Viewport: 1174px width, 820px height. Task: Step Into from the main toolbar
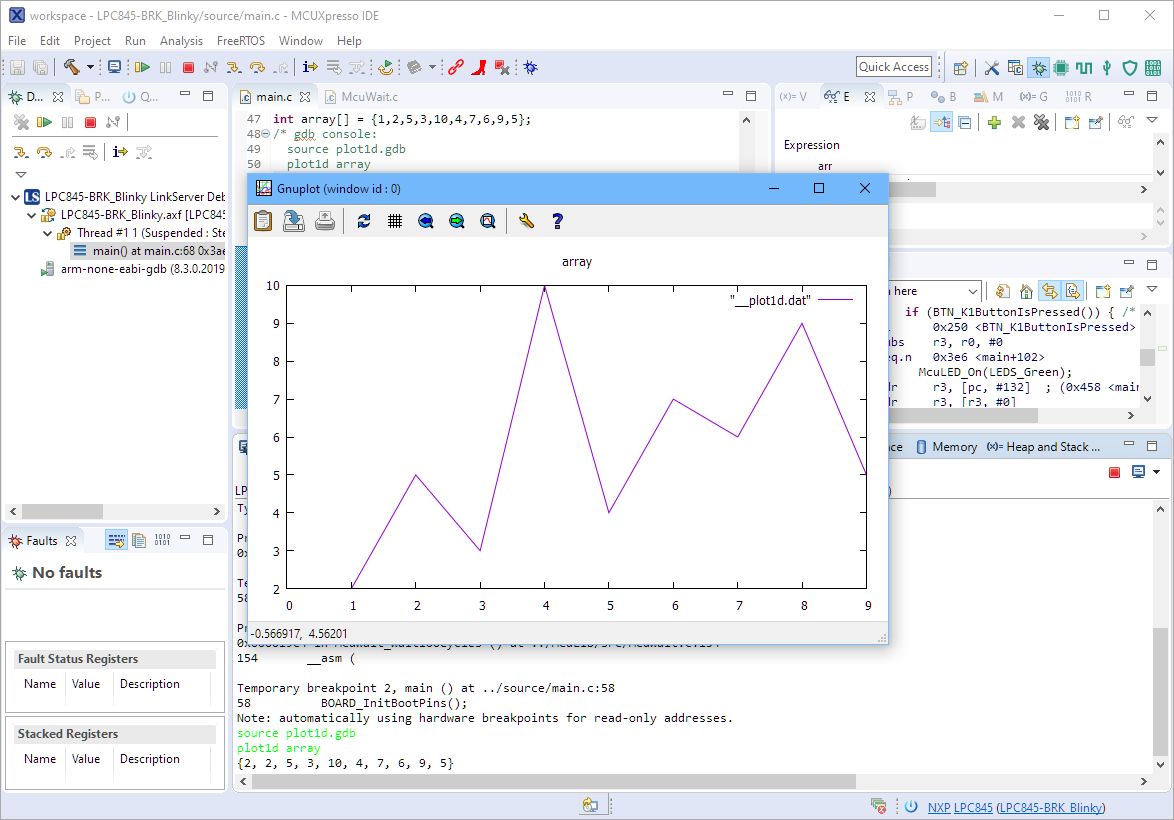click(234, 67)
